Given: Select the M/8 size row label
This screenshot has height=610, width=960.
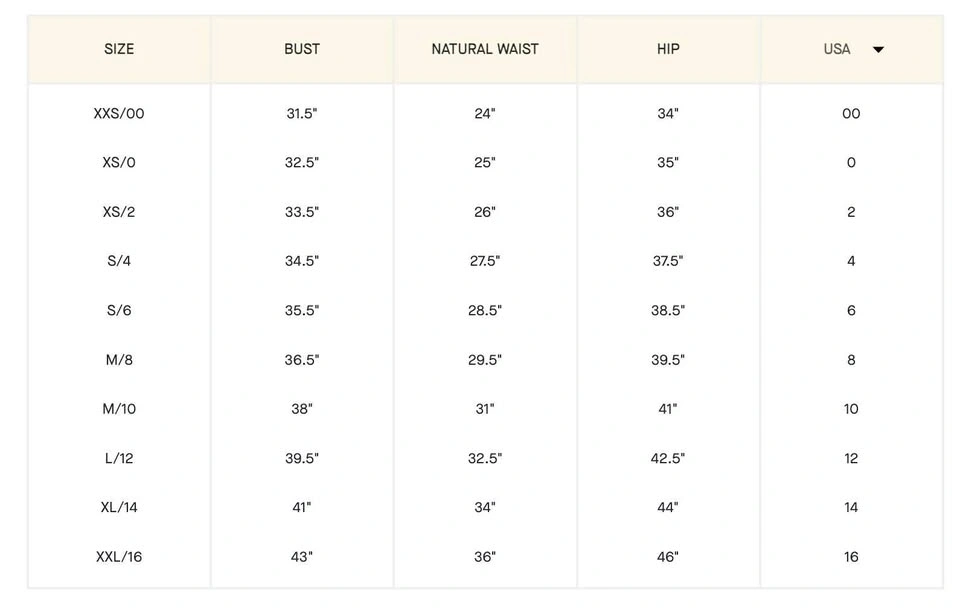Looking at the screenshot, I should [119, 360].
